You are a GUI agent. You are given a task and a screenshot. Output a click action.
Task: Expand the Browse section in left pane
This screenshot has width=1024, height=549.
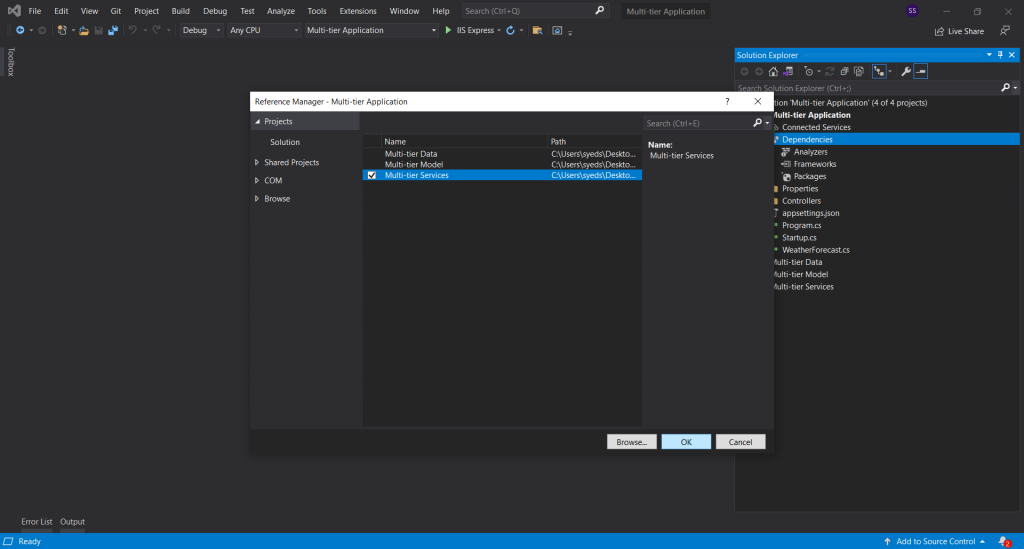click(257, 198)
